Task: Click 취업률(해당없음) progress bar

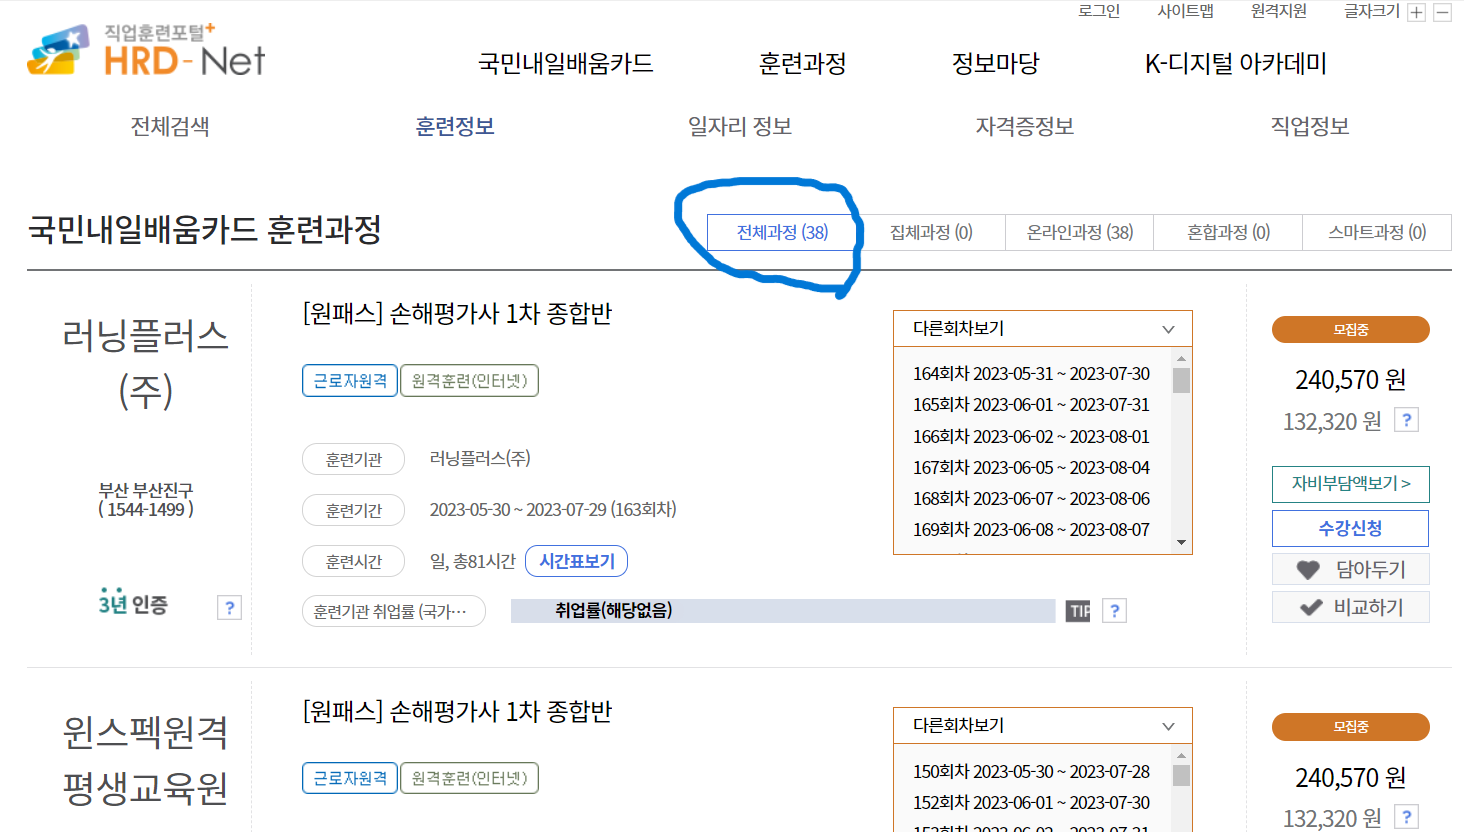Action: [783, 611]
